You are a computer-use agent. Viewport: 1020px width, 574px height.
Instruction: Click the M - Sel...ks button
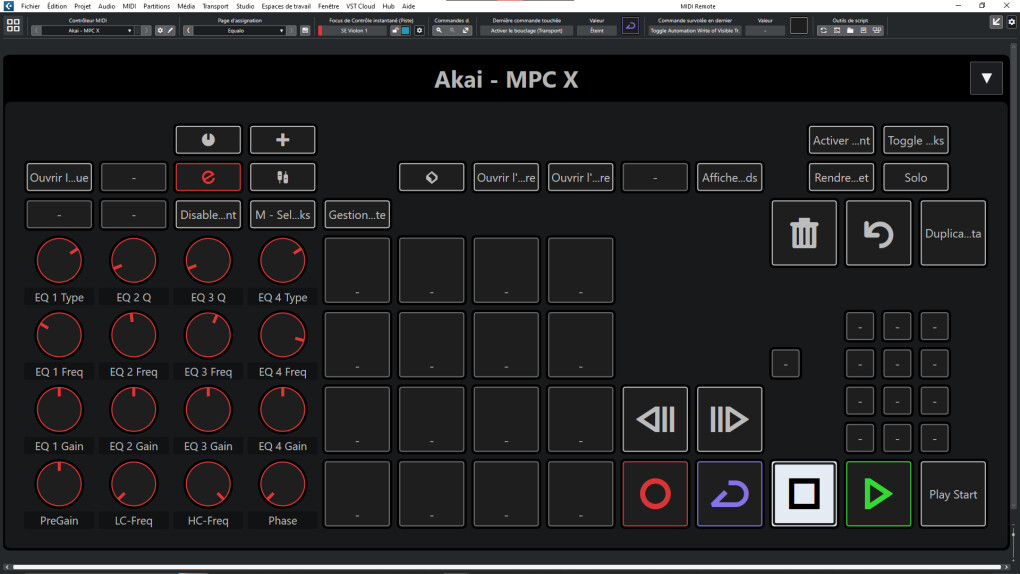click(x=282, y=214)
